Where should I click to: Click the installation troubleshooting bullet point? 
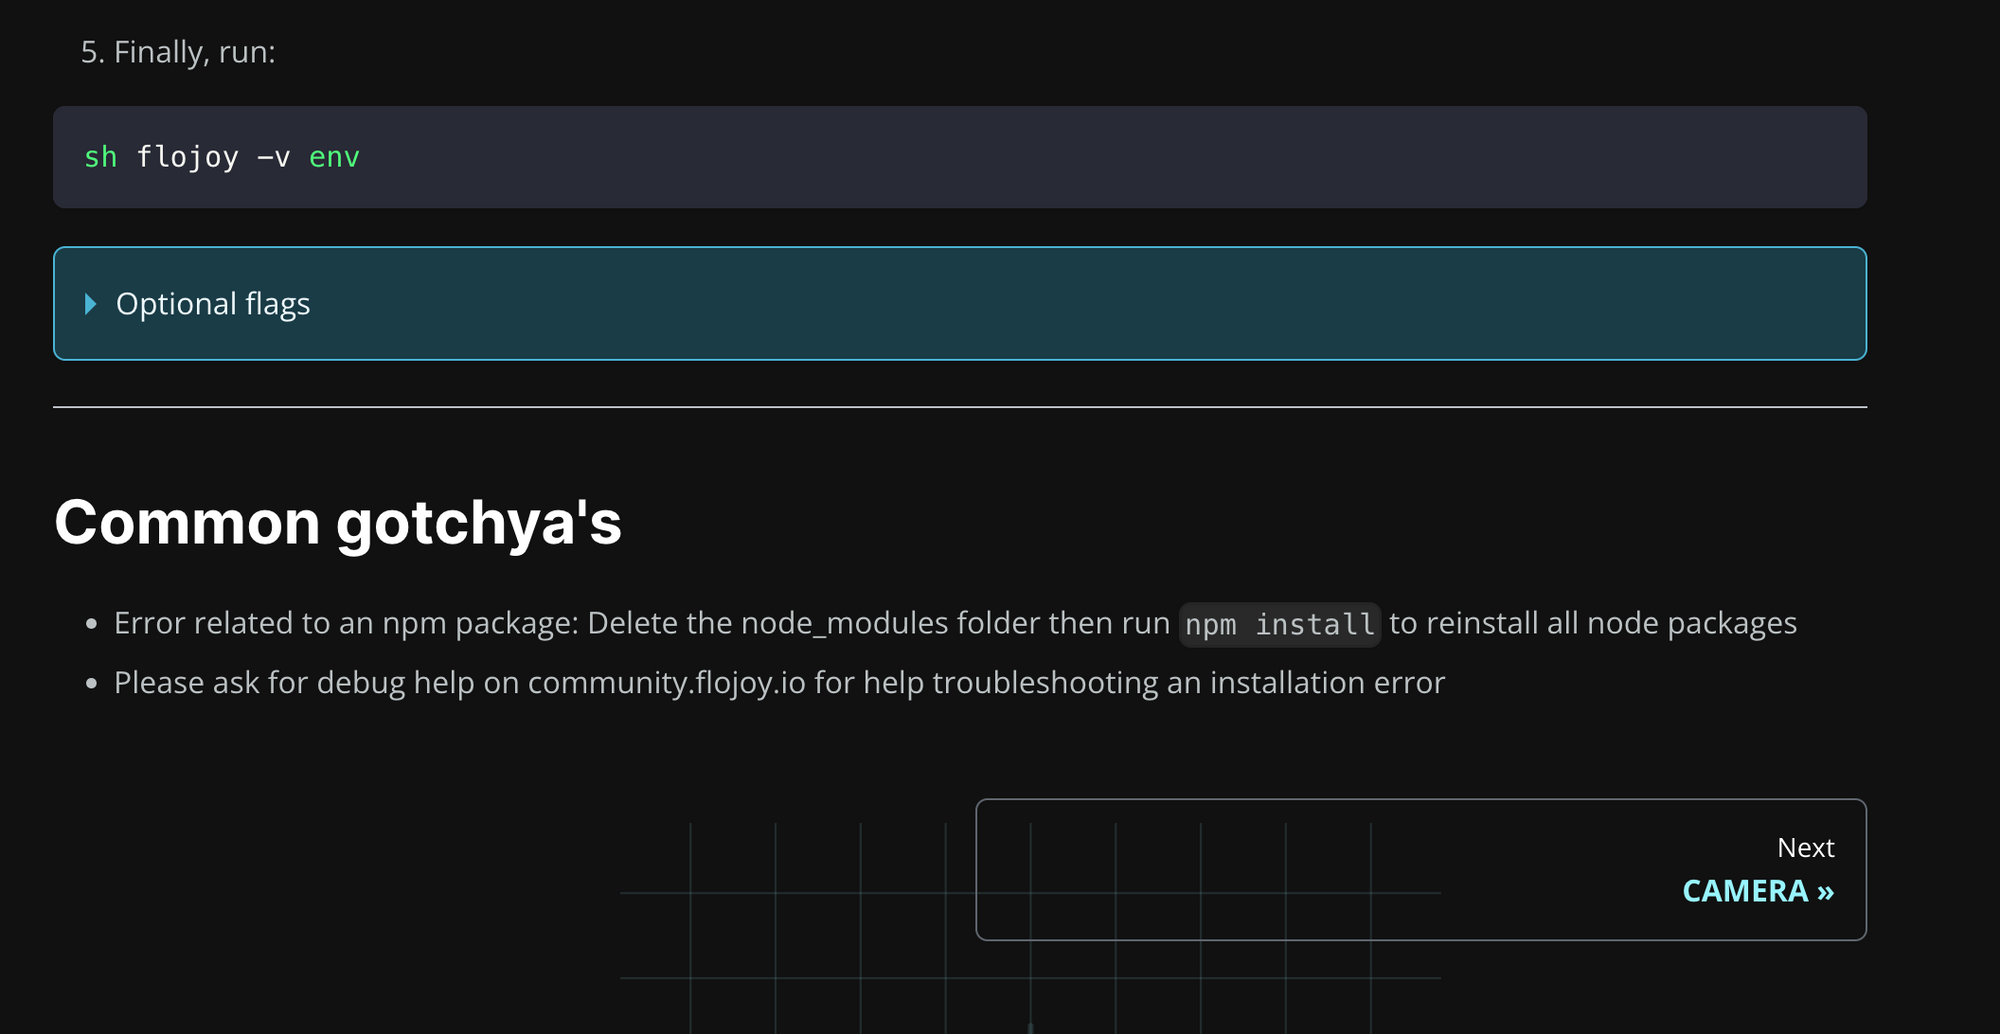(x=779, y=682)
